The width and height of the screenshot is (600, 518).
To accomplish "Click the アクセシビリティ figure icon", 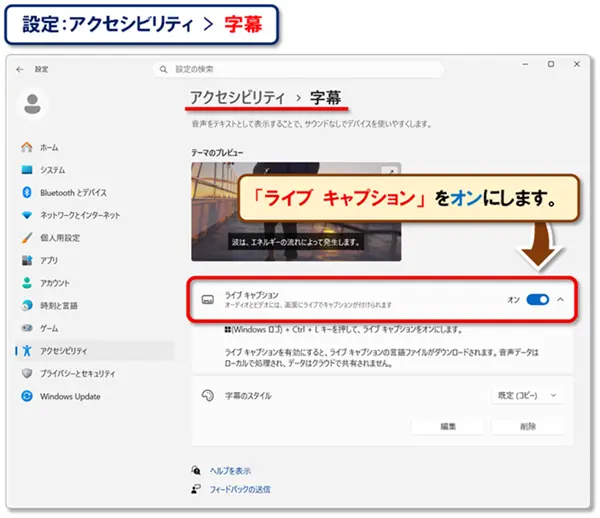I will pos(27,350).
